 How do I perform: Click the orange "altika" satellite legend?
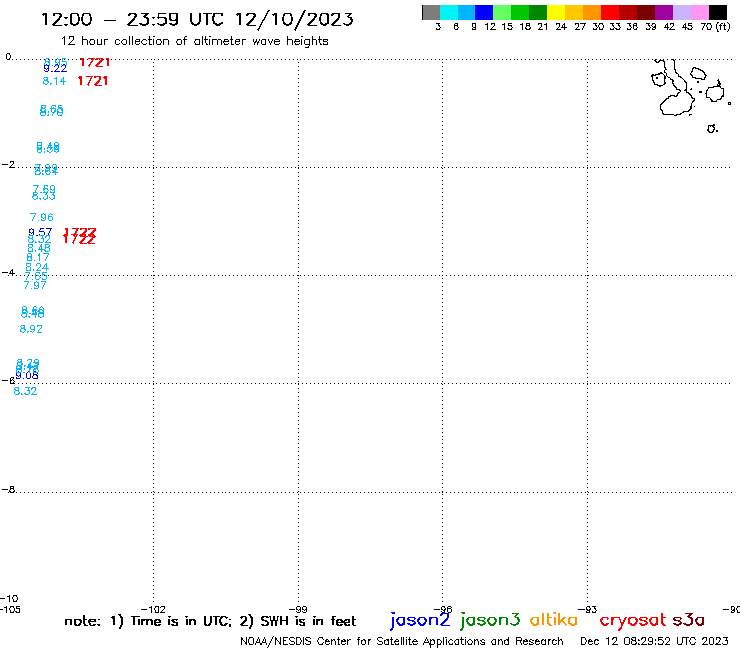(554, 620)
